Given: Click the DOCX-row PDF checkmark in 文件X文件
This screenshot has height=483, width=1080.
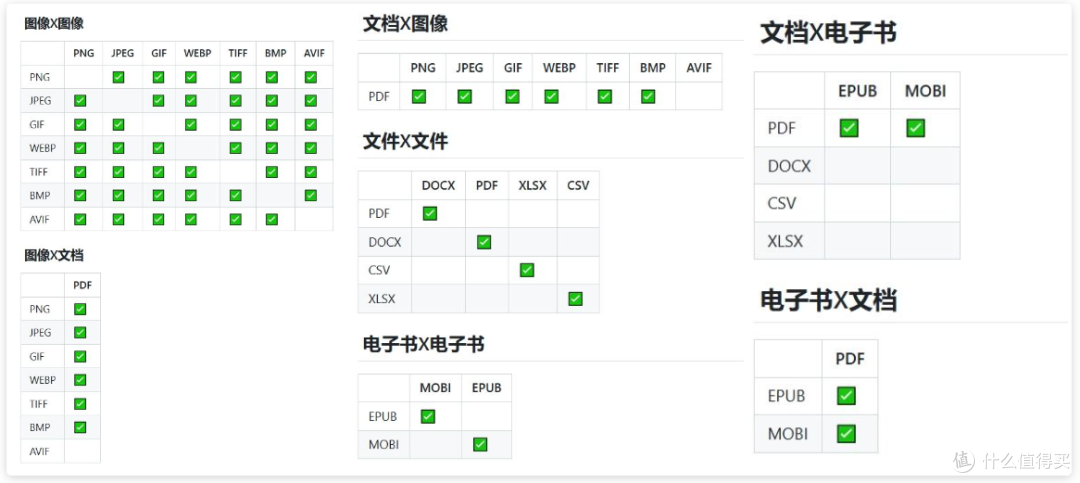Looking at the screenshot, I should tap(484, 242).
